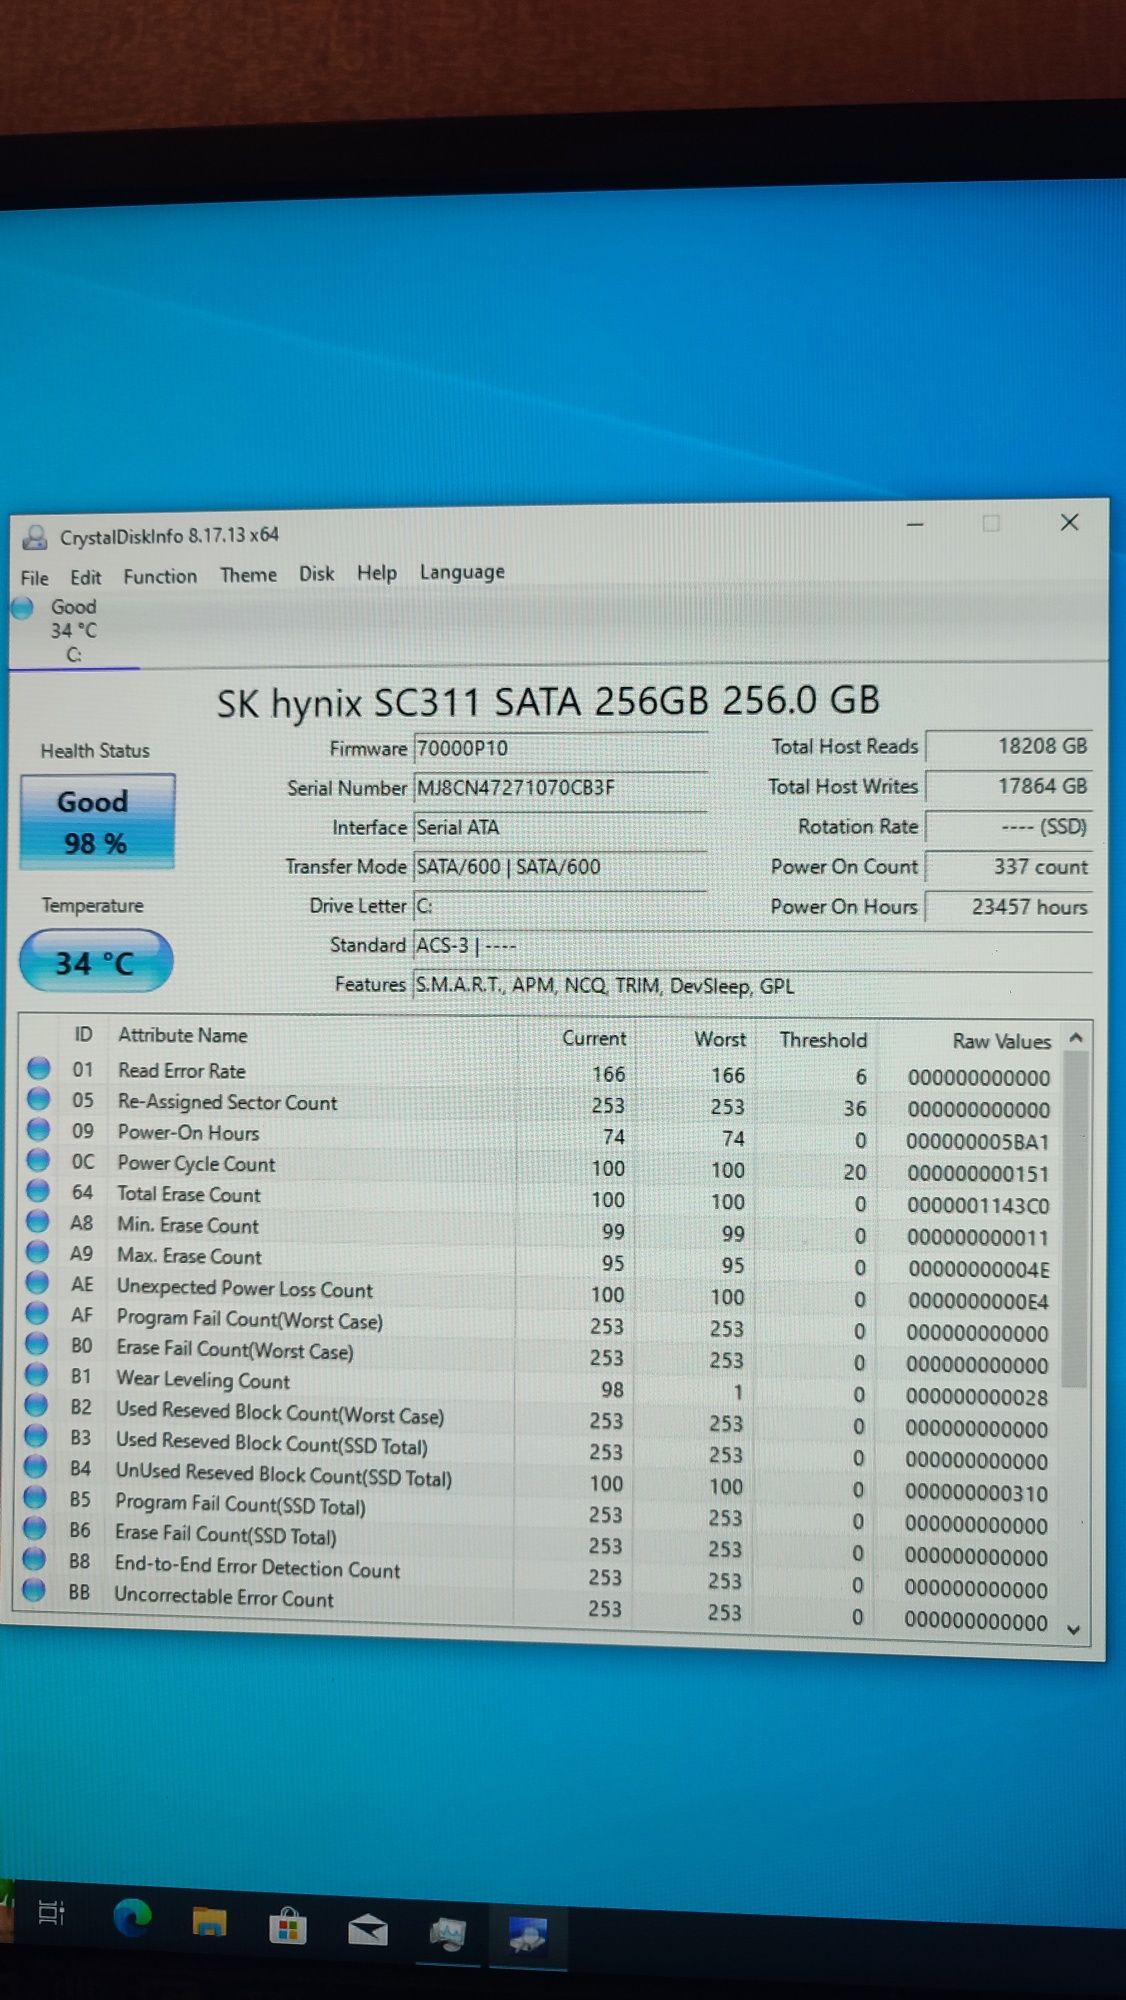Screen dimensions: 1126x2000
Task: Select the C: disk tab with 34 °C
Action: 73,630
